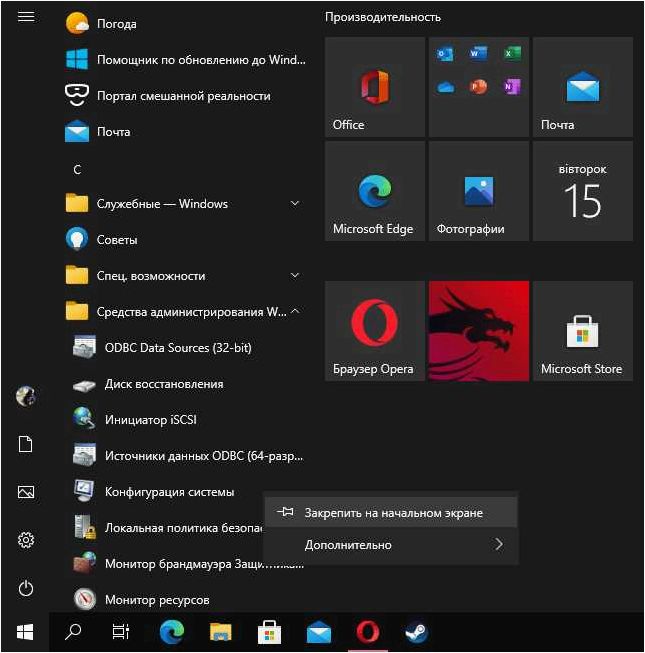The width and height of the screenshot is (645, 653).
Task: Open OneNote in the Office apps tile
Action: click(512, 87)
